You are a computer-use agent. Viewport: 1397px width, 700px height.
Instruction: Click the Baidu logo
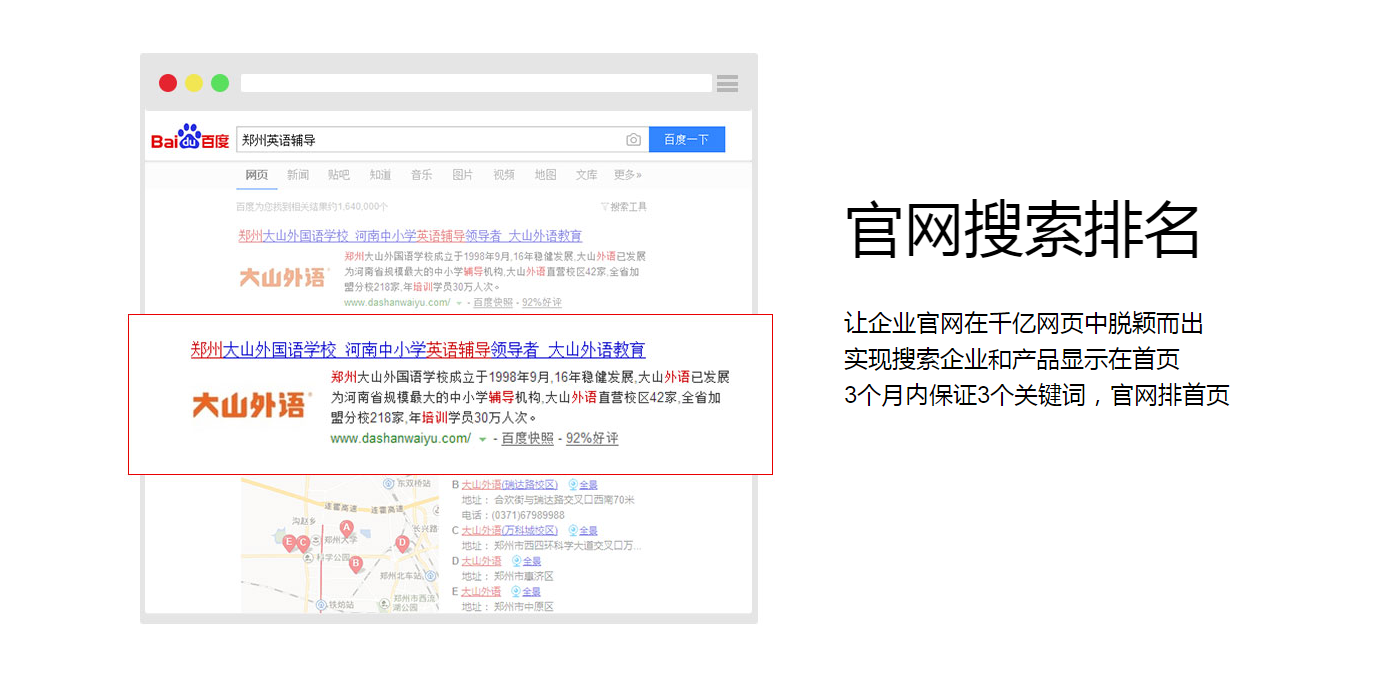pos(190,138)
